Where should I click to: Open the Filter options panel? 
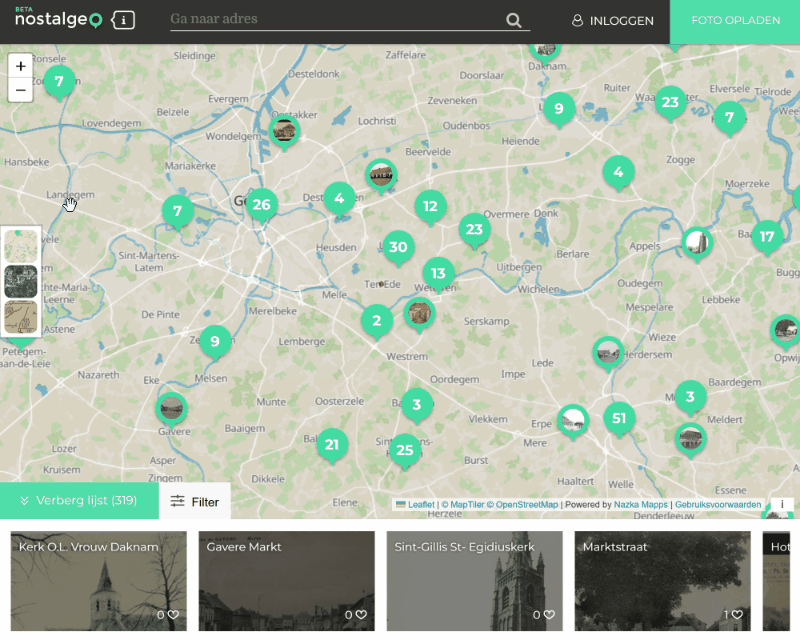click(195, 501)
